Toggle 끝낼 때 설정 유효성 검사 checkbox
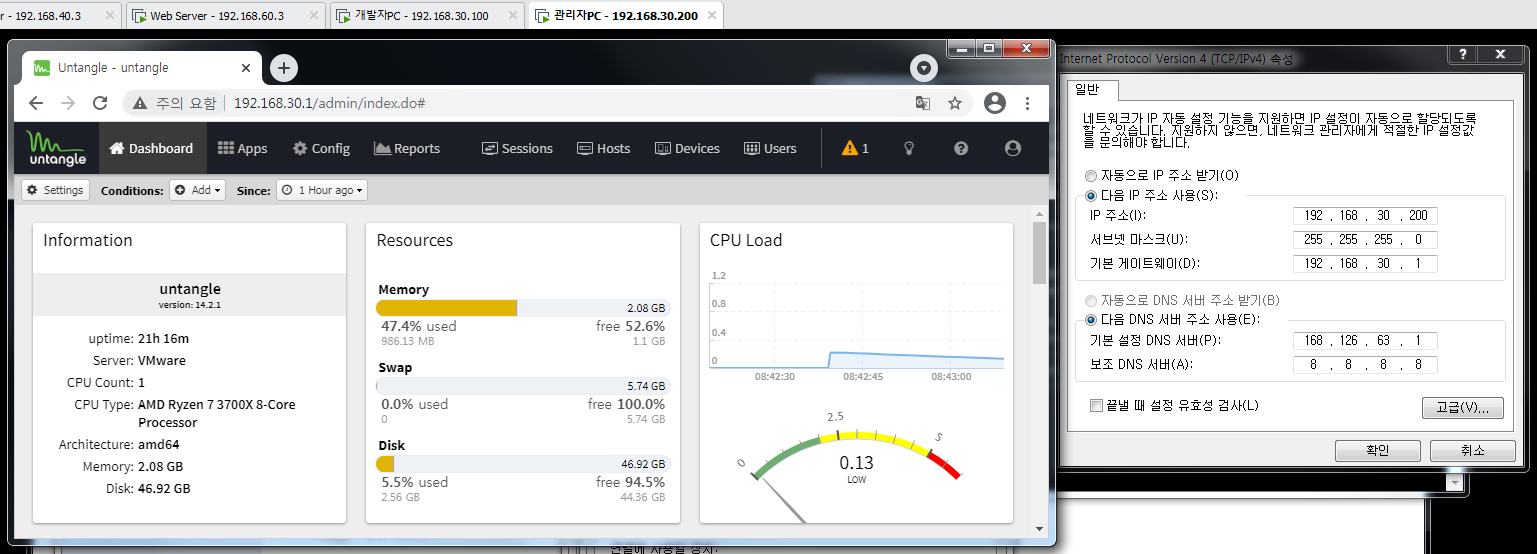1537x554 pixels. tap(1097, 405)
